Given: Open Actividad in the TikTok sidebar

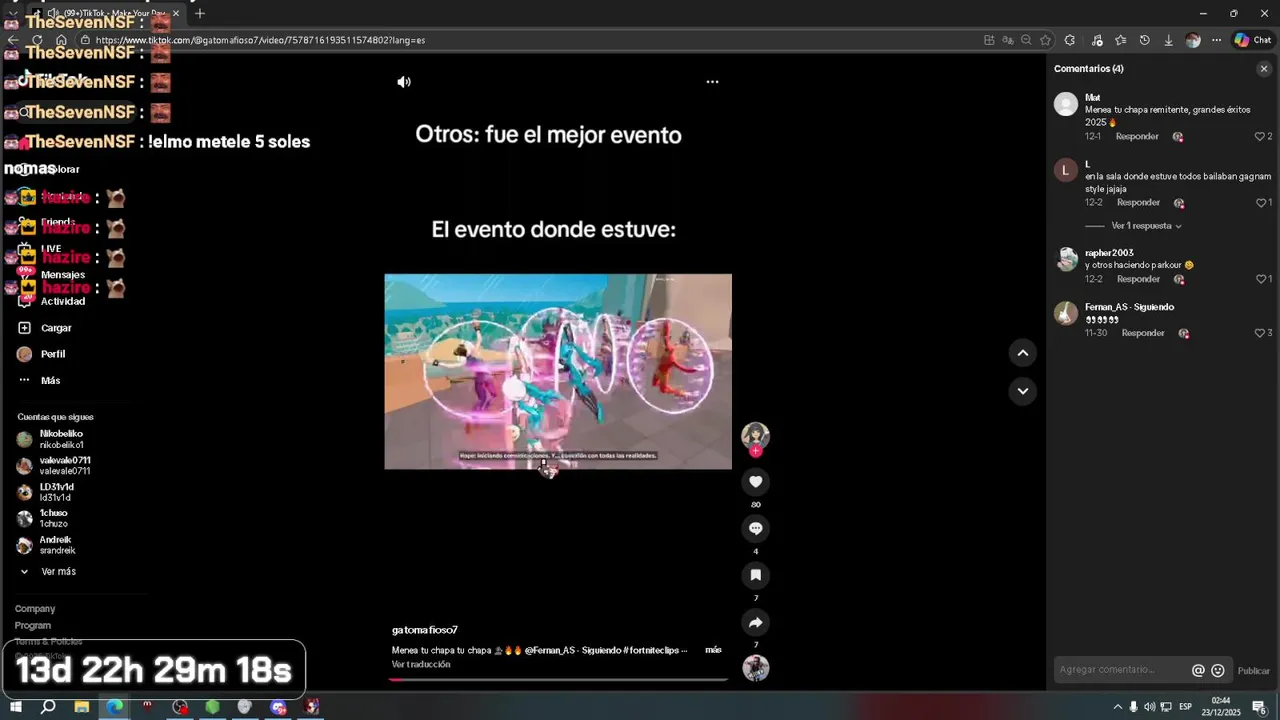Looking at the screenshot, I should point(52,301).
